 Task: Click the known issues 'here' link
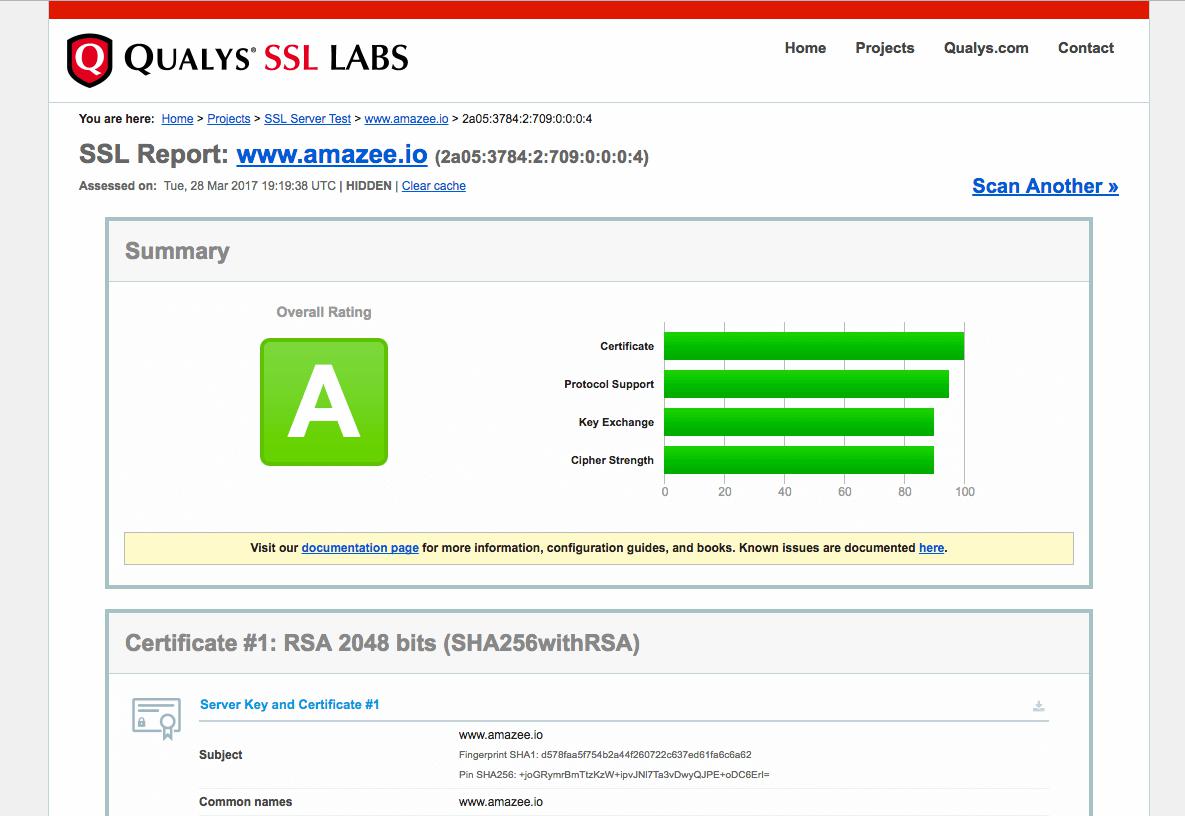[x=931, y=548]
